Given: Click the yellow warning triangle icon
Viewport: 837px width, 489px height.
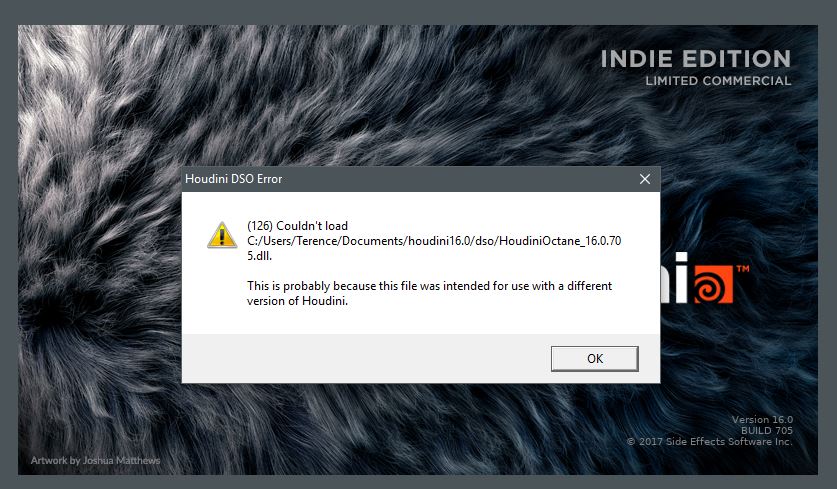Looking at the screenshot, I should coord(222,235).
